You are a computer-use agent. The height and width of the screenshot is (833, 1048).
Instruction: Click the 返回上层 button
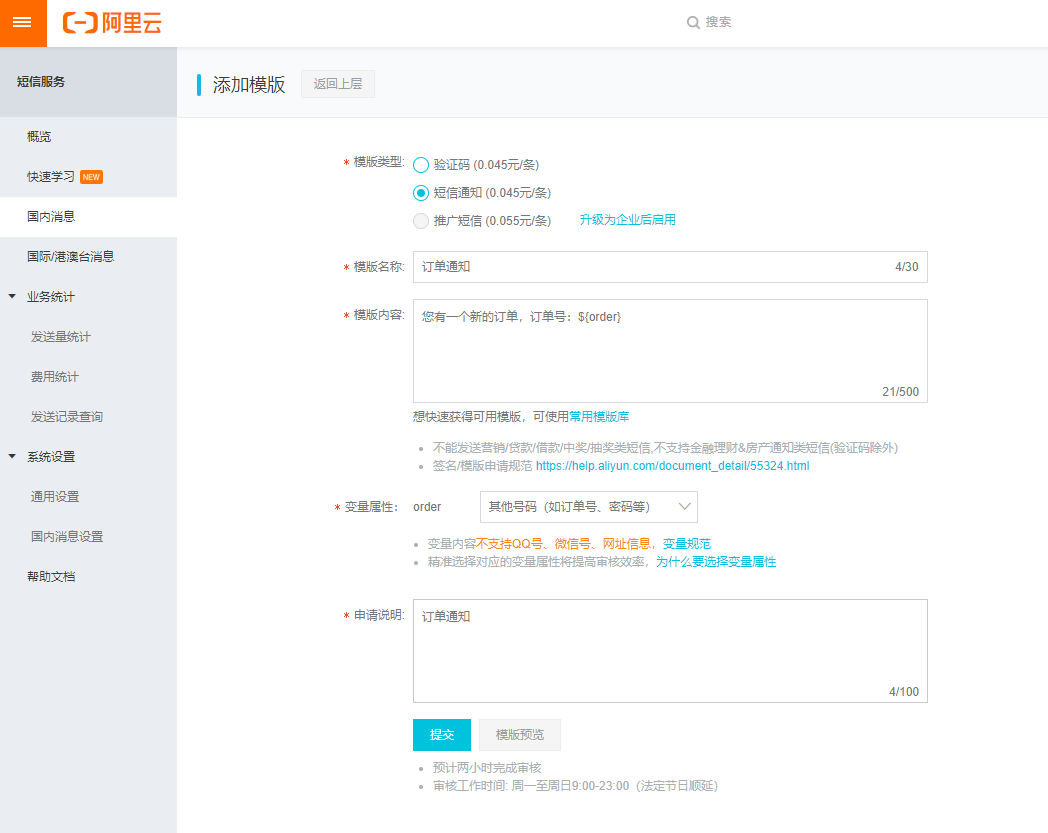pyautogui.click(x=338, y=85)
